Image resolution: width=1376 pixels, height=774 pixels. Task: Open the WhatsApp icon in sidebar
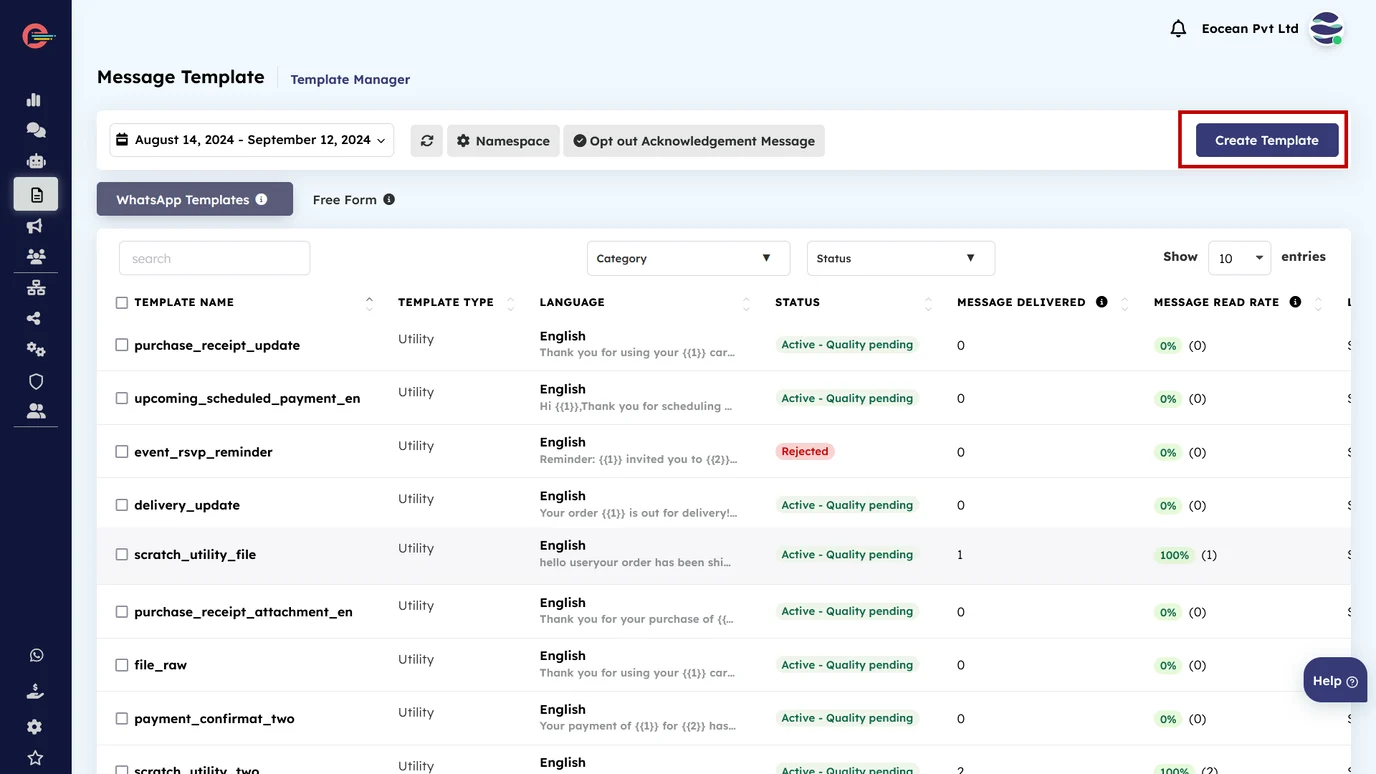[36, 655]
